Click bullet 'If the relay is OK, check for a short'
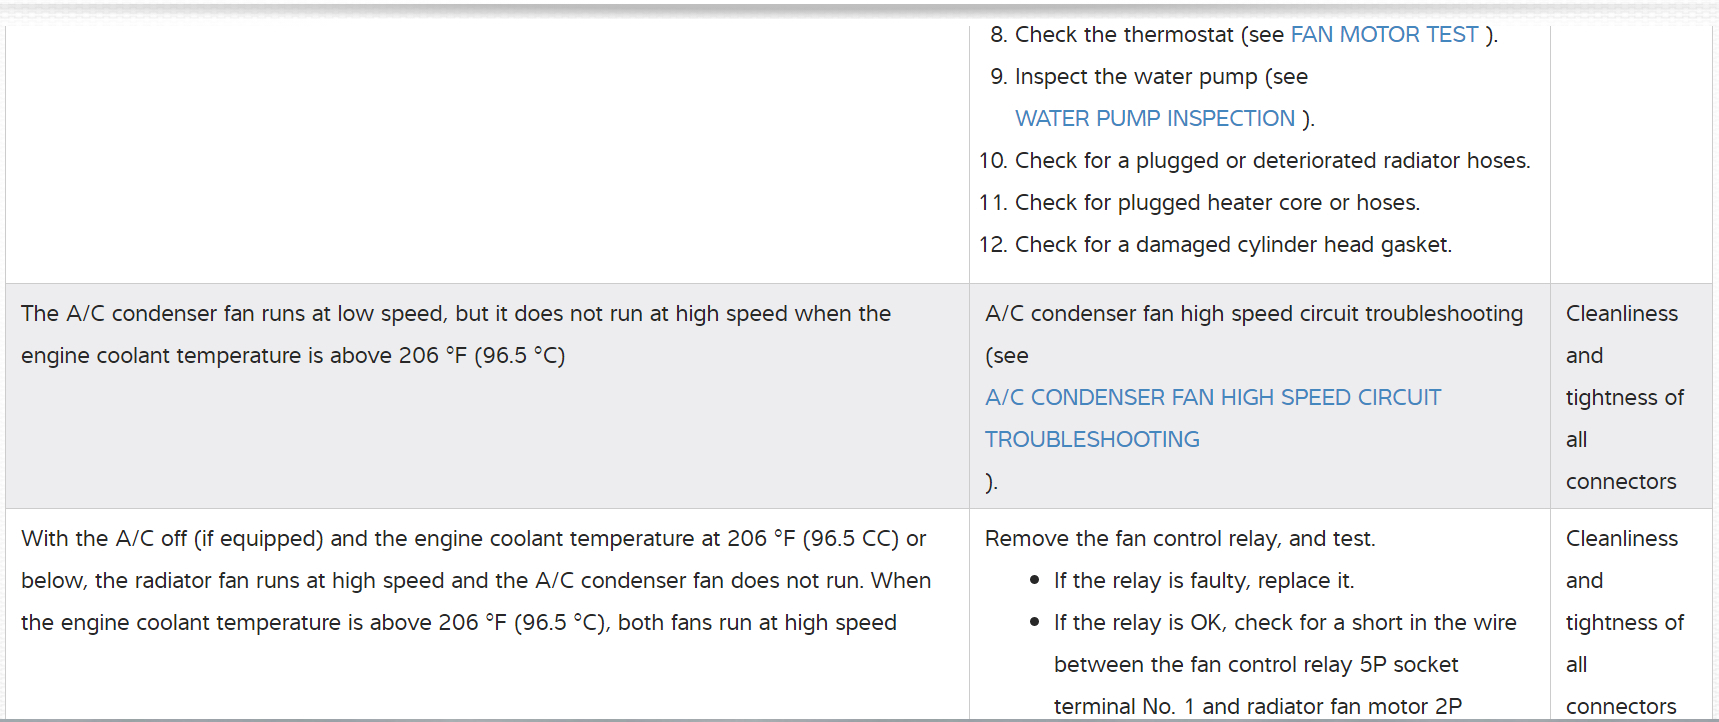Viewport: 1719px width, 722px height. click(1284, 623)
